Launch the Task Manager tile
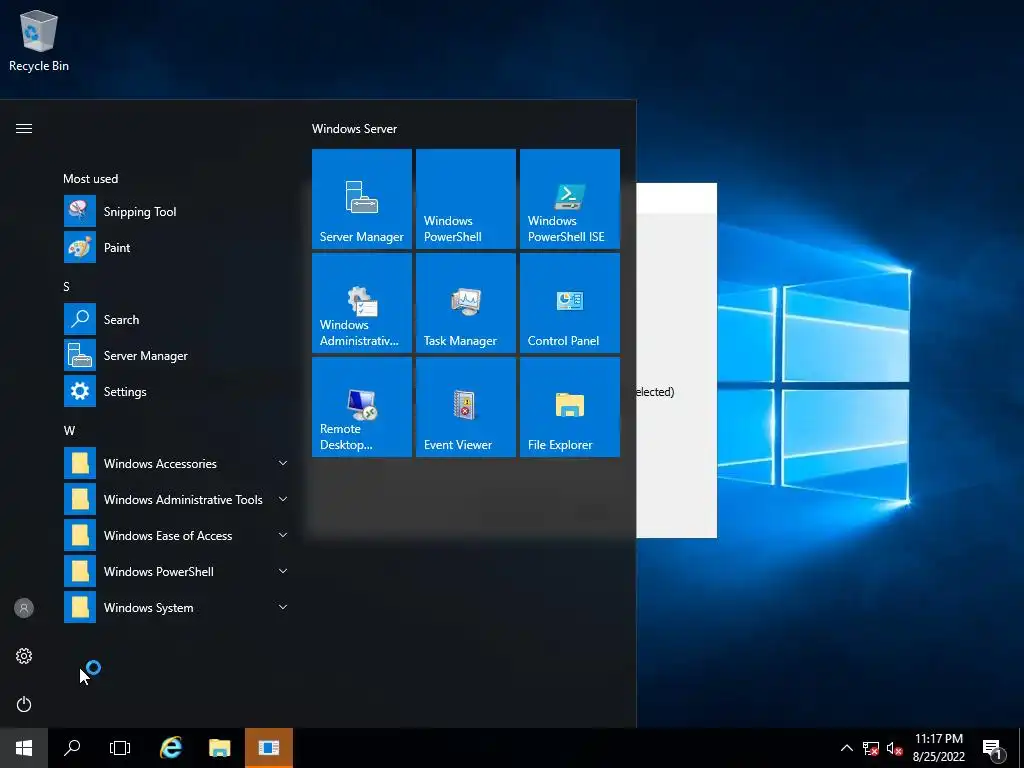Image resolution: width=1024 pixels, height=768 pixels. click(x=466, y=303)
